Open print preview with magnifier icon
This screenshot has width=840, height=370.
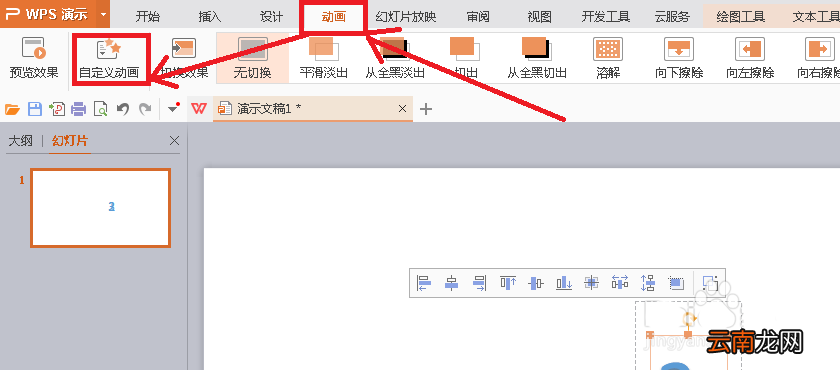click(x=101, y=109)
